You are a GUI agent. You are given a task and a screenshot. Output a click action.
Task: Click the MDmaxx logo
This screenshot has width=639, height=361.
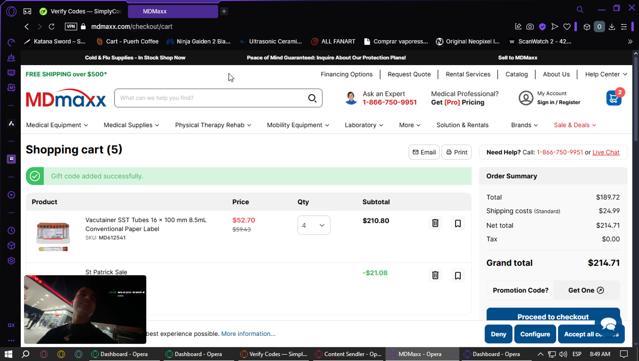click(x=66, y=98)
